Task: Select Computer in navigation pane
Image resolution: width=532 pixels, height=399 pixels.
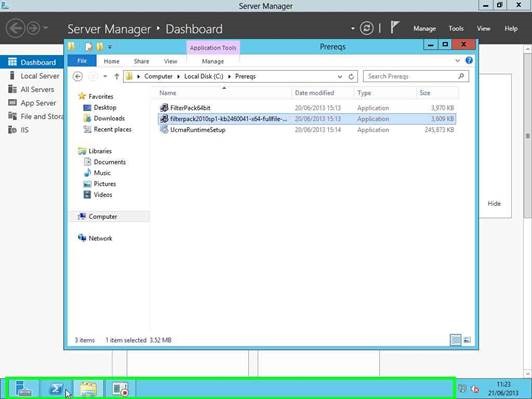Action: tap(102, 216)
